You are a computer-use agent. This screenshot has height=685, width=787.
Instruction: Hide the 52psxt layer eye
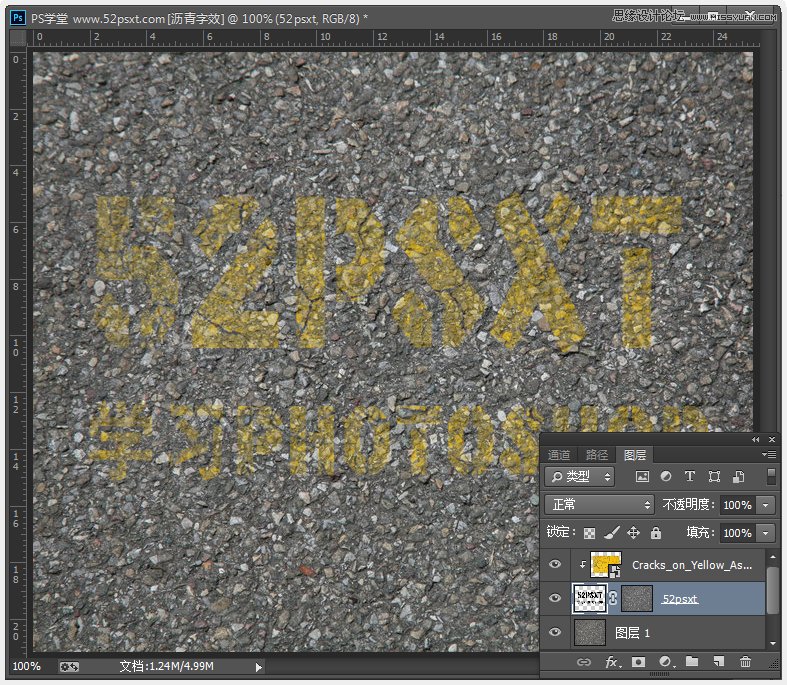(555, 598)
